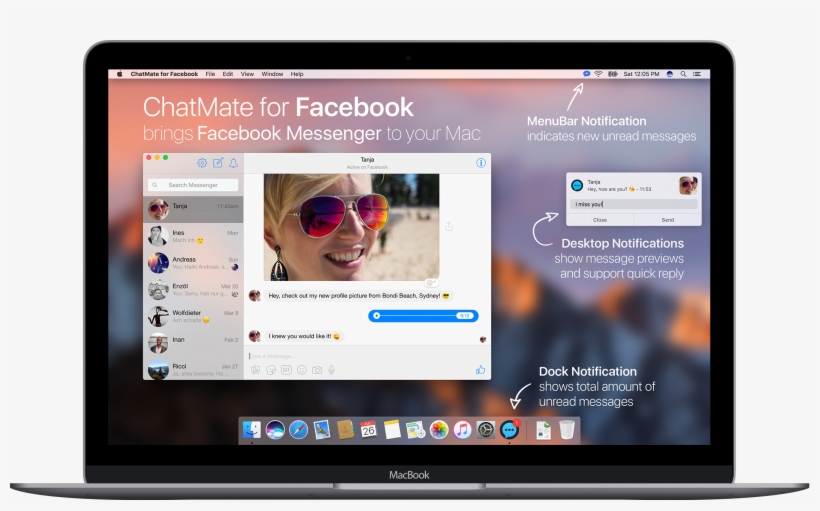
Task: Click the quick reply text field
Action: point(634,204)
